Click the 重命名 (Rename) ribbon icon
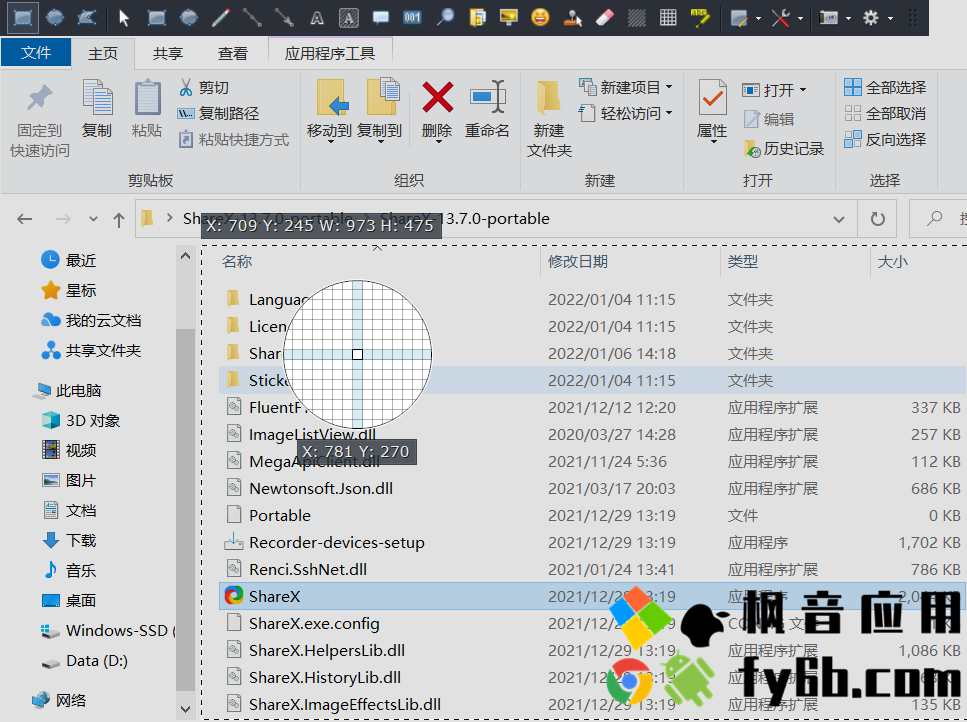The height and width of the screenshot is (722, 967). click(487, 109)
